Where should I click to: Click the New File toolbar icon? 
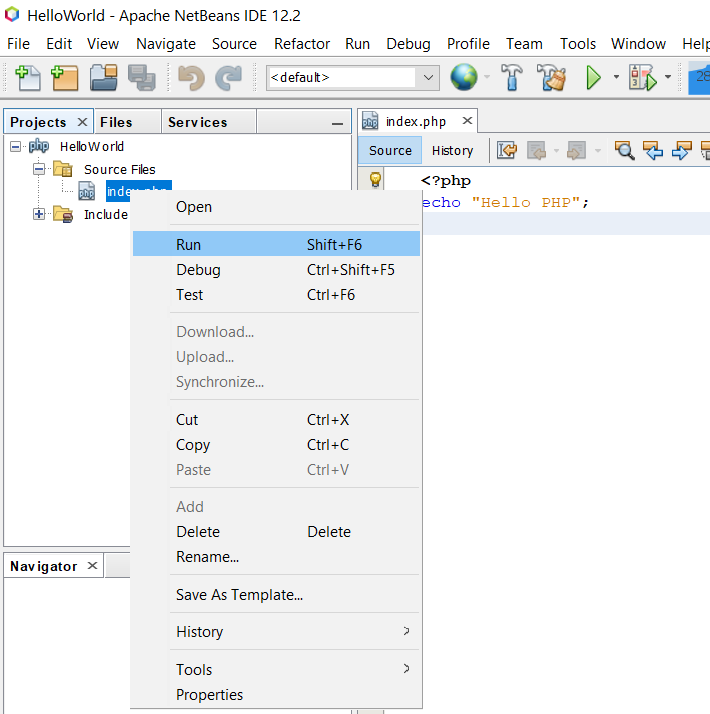tap(28, 78)
